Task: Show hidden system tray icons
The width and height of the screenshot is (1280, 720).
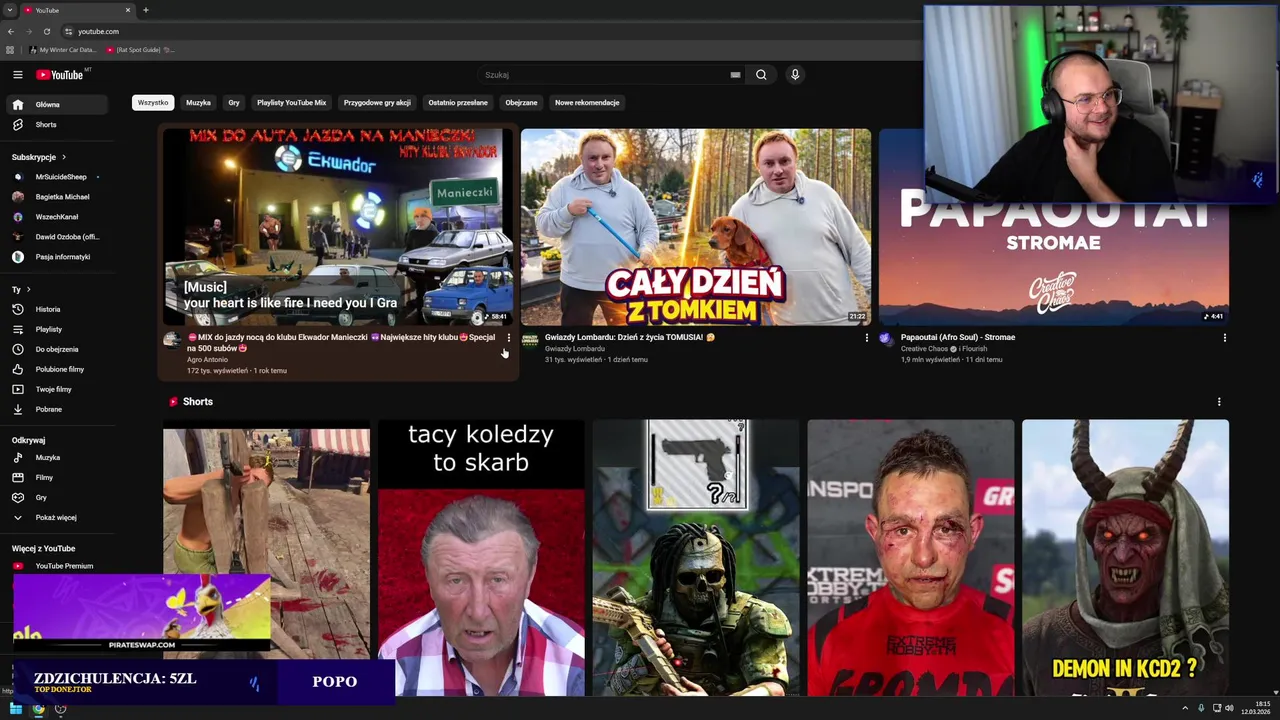Action: click(x=1185, y=708)
